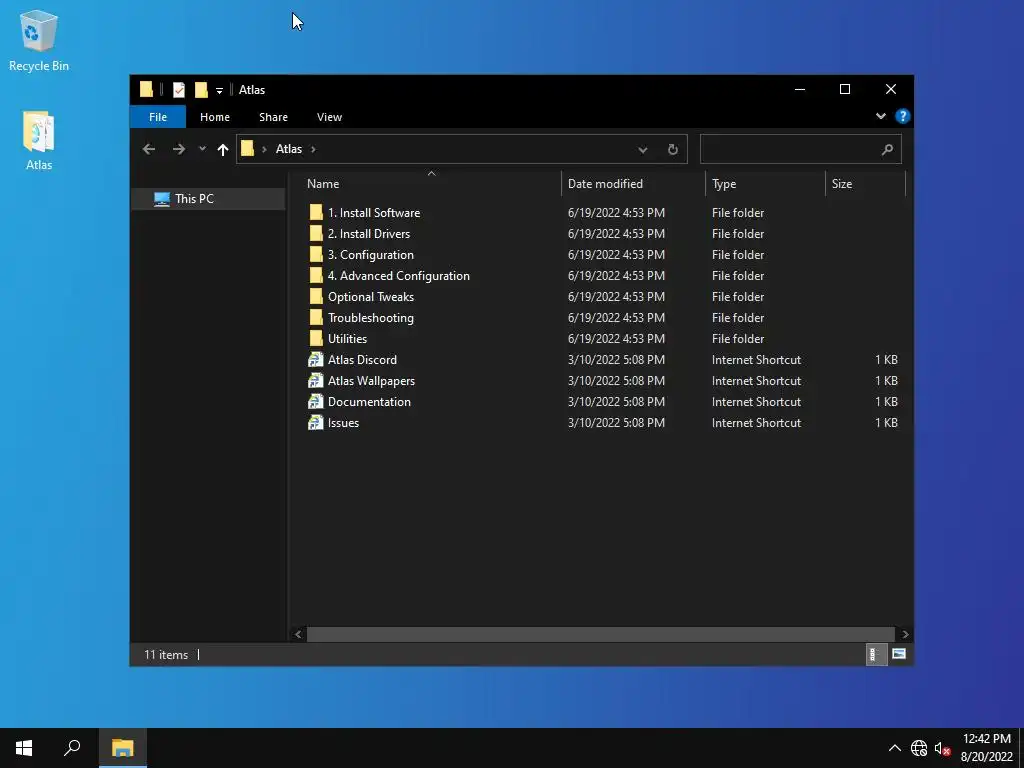Click the File Explorer taskbar button
Image resolution: width=1024 pixels, height=768 pixels.
coord(122,748)
